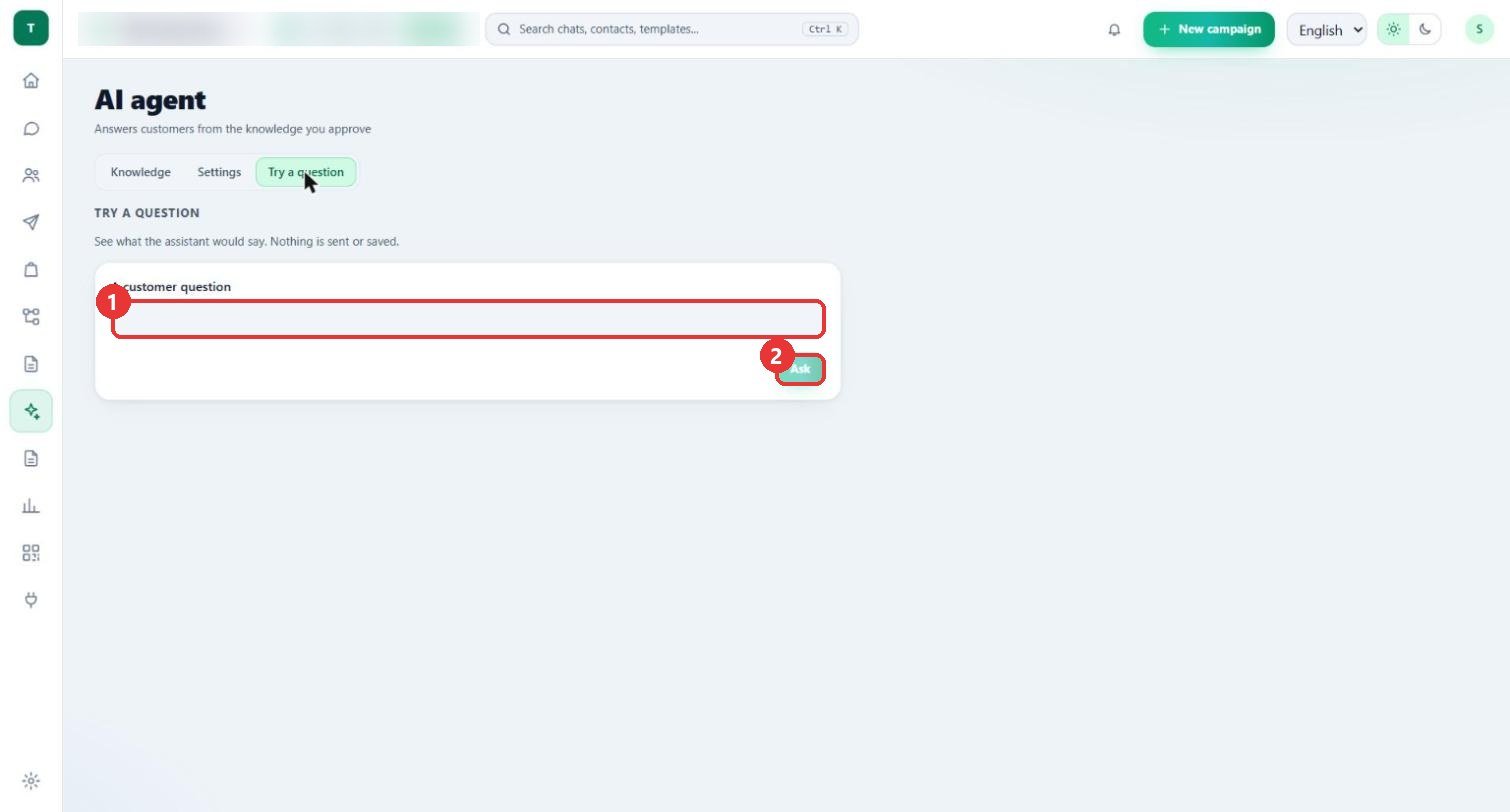Open the gear settings icon at sidebar bottom
This screenshot has width=1510, height=812.
31,781
